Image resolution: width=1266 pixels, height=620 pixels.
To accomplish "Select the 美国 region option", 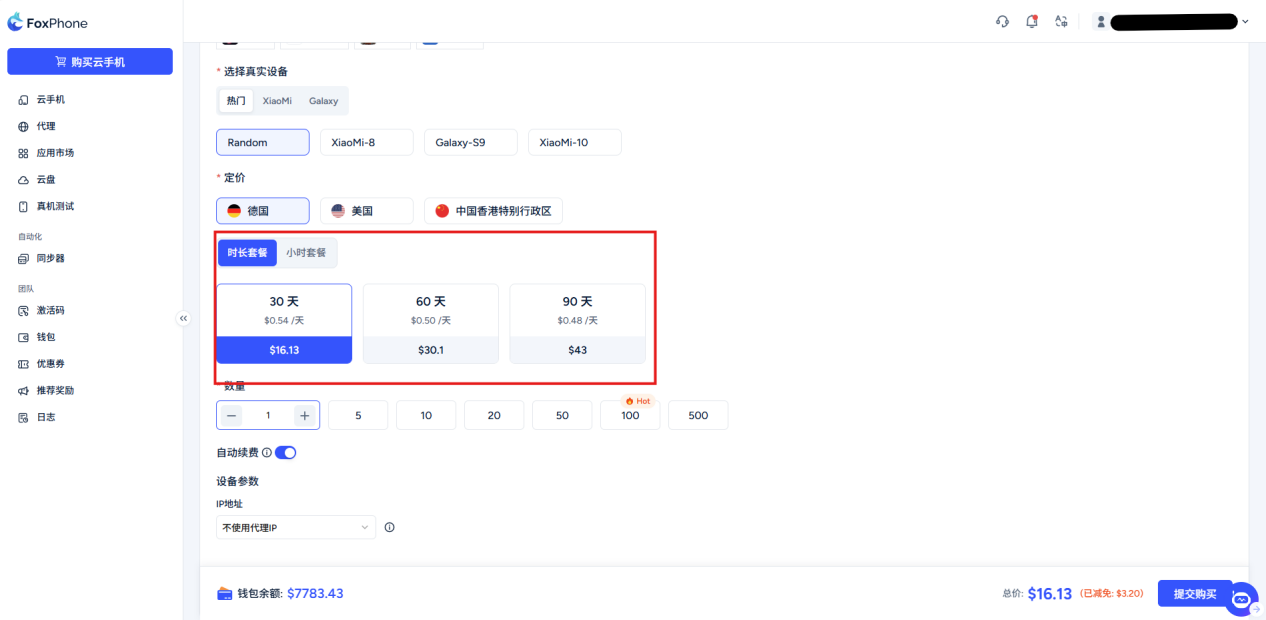I will pyautogui.click(x=366, y=211).
